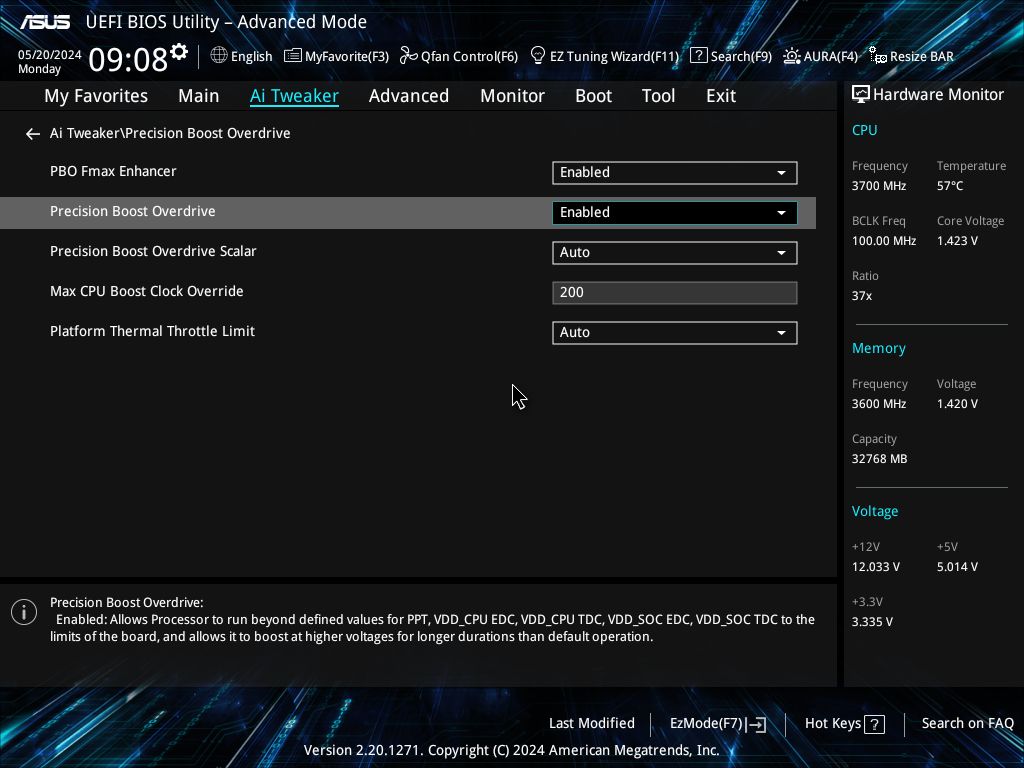
Task: Open the Tool tab
Action: pos(658,96)
